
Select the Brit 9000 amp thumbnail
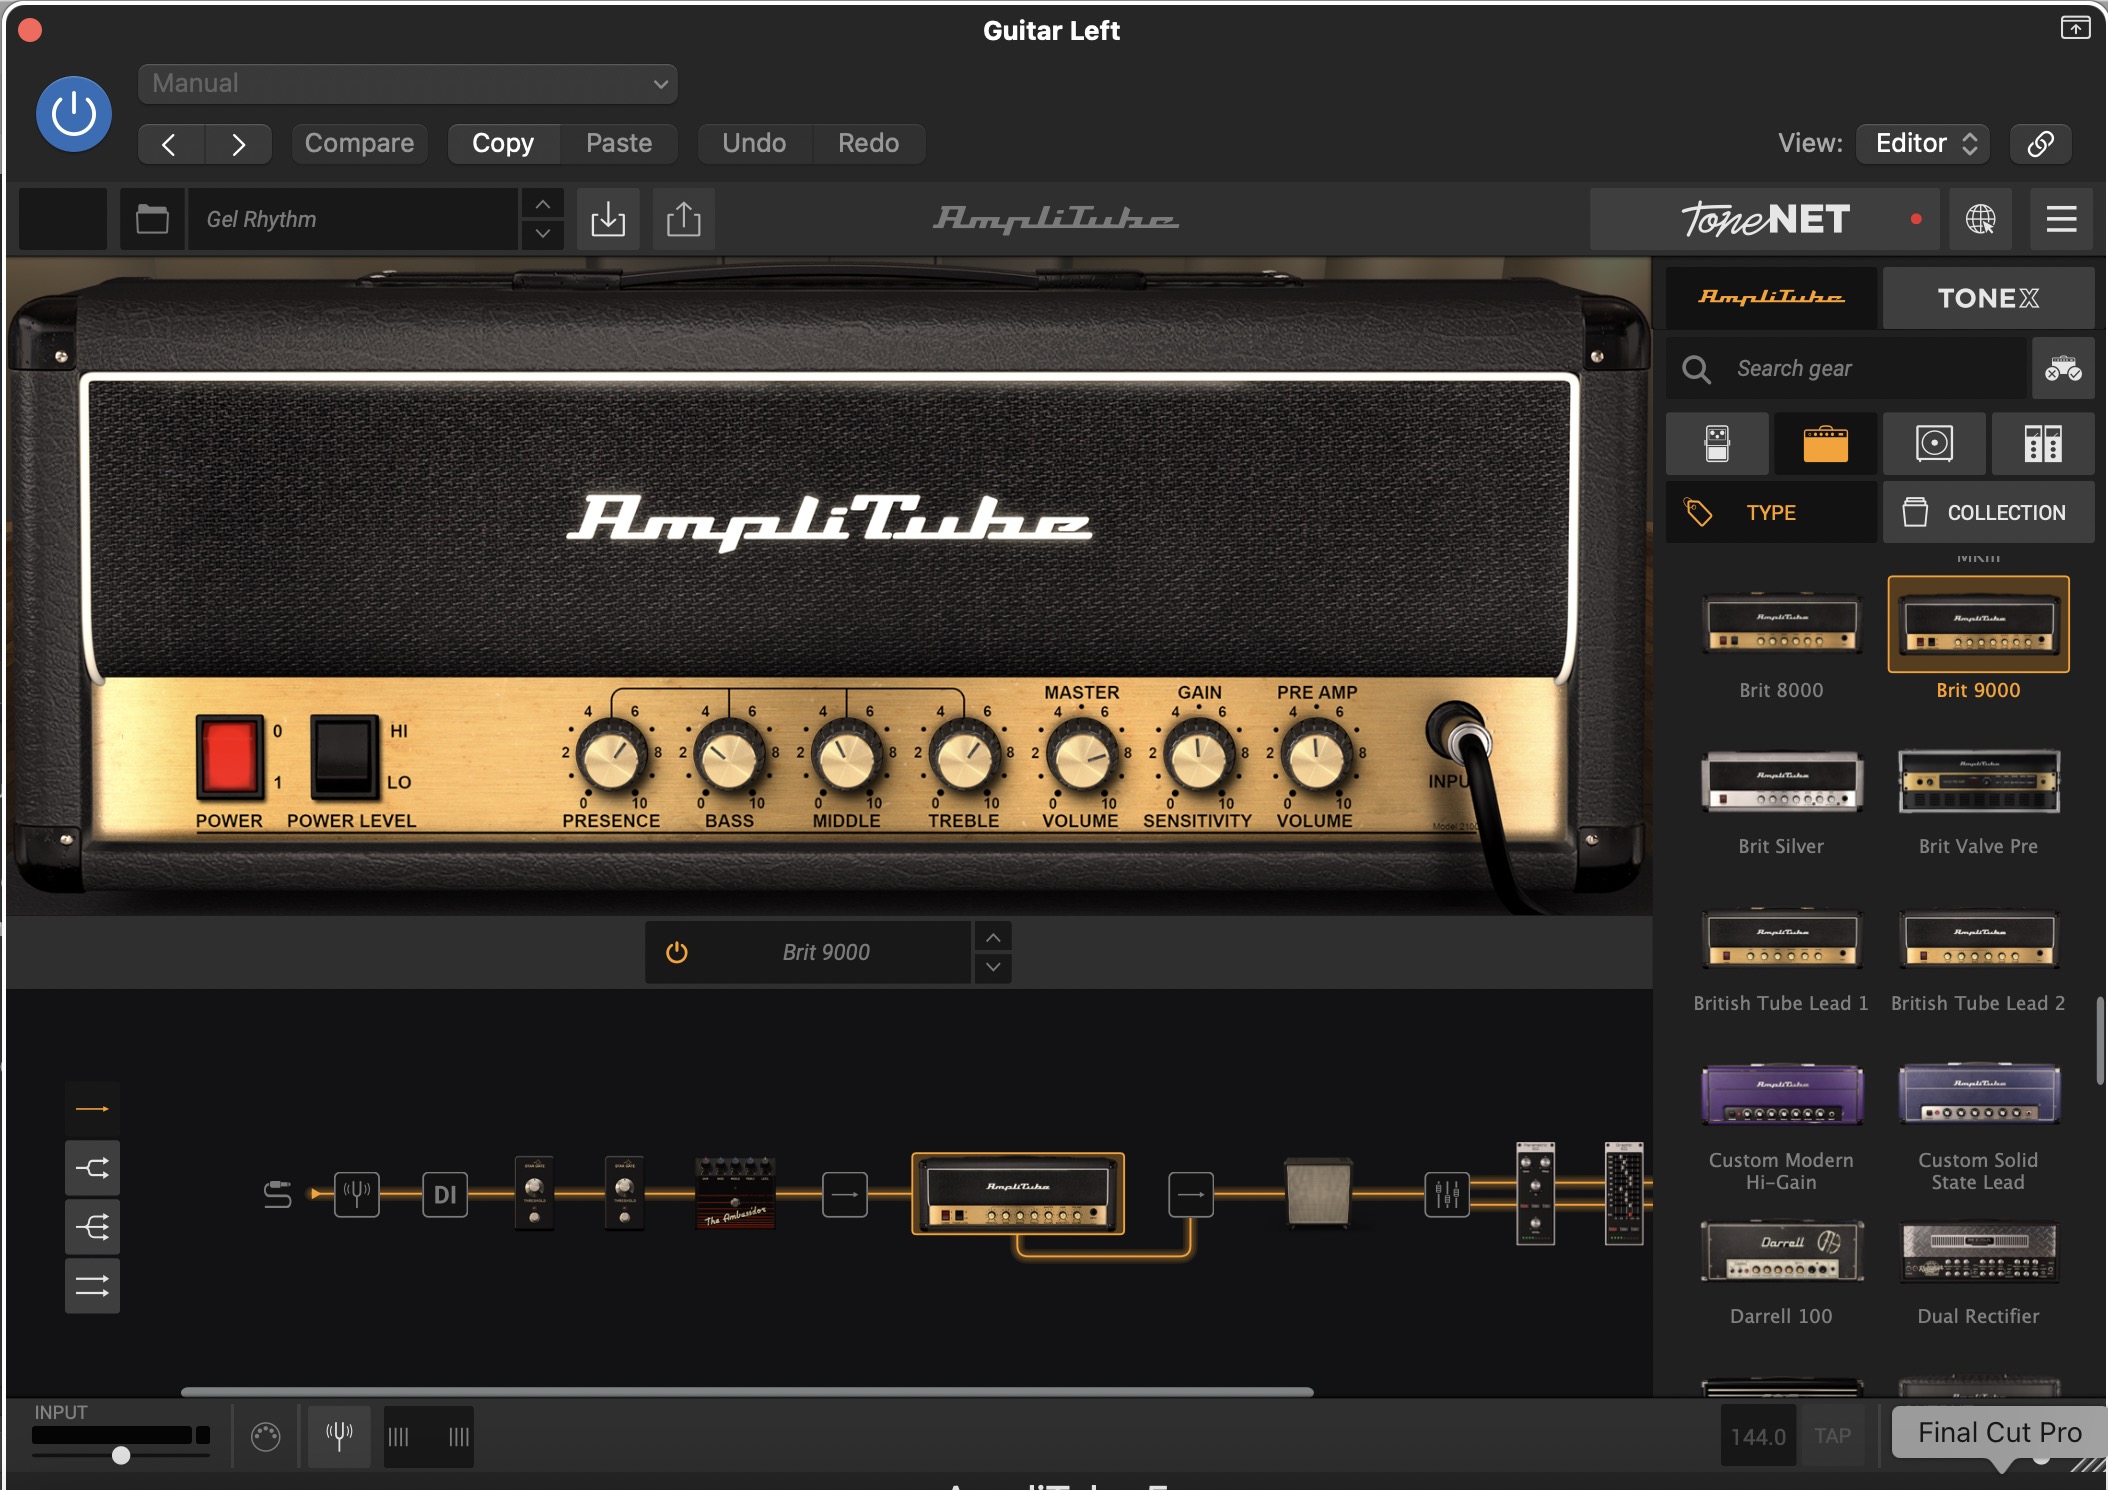pyautogui.click(x=1978, y=624)
